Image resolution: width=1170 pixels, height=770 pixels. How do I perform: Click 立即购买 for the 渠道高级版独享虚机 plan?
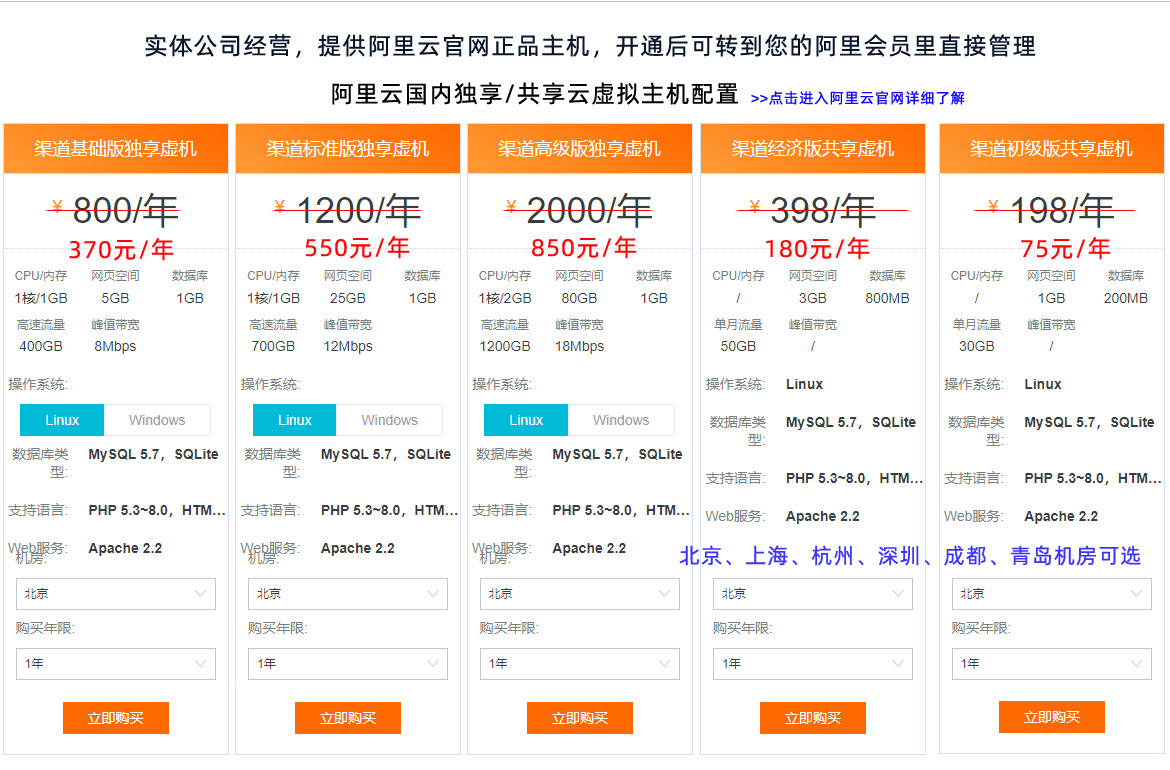(580, 718)
